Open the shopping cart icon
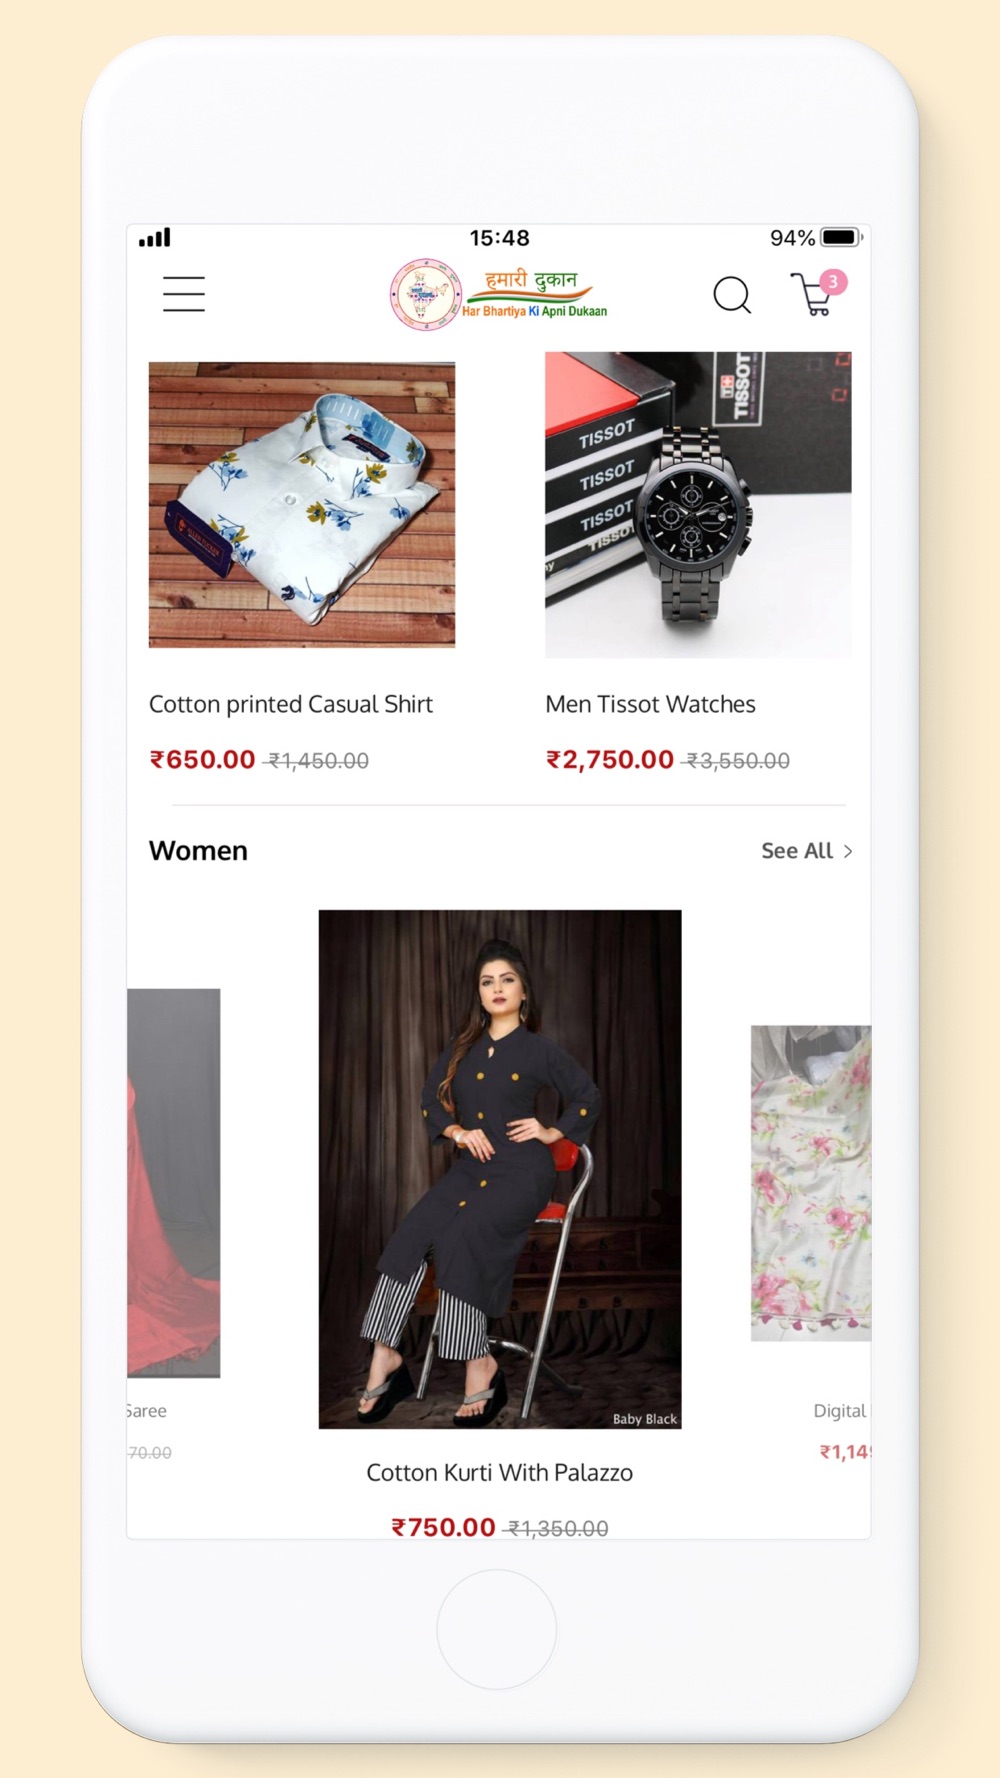Screen dimensions: 1000x1778 tap(812, 295)
